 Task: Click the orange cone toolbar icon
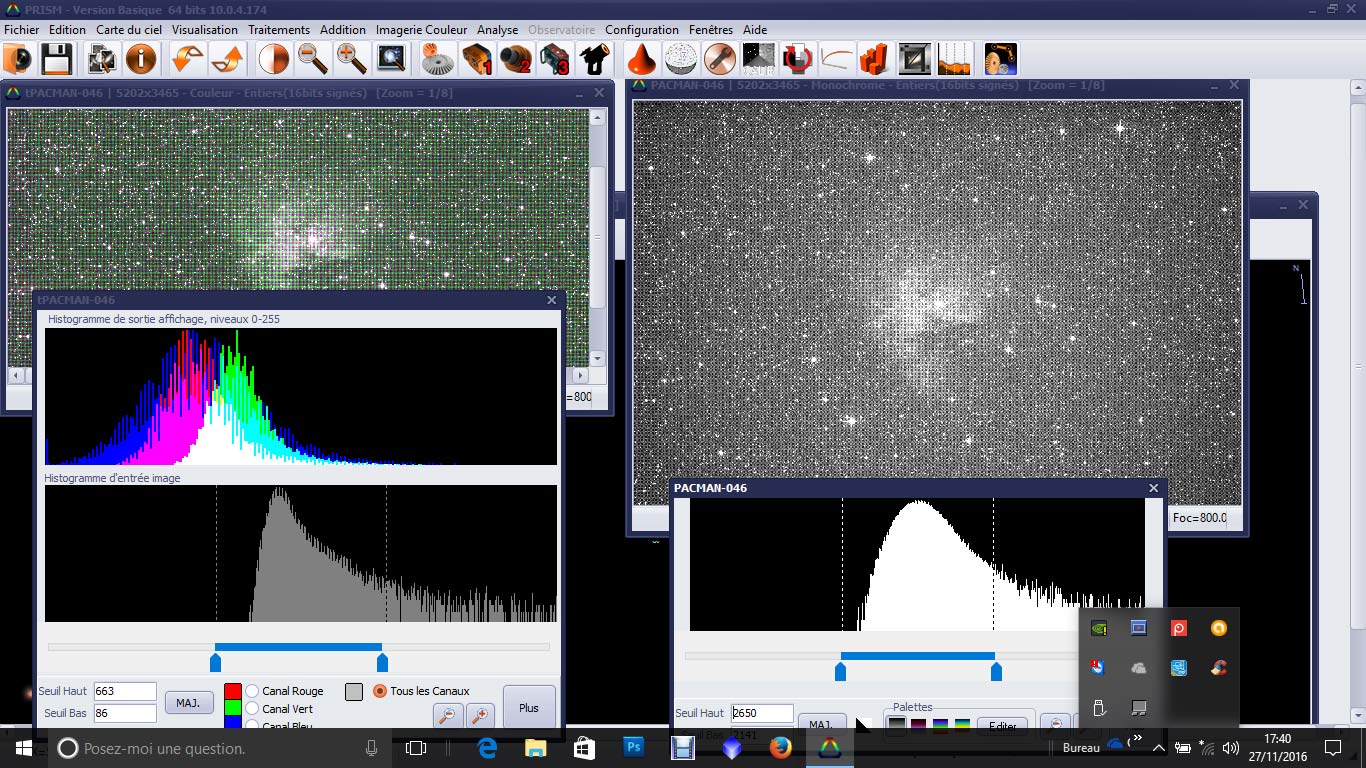point(641,59)
